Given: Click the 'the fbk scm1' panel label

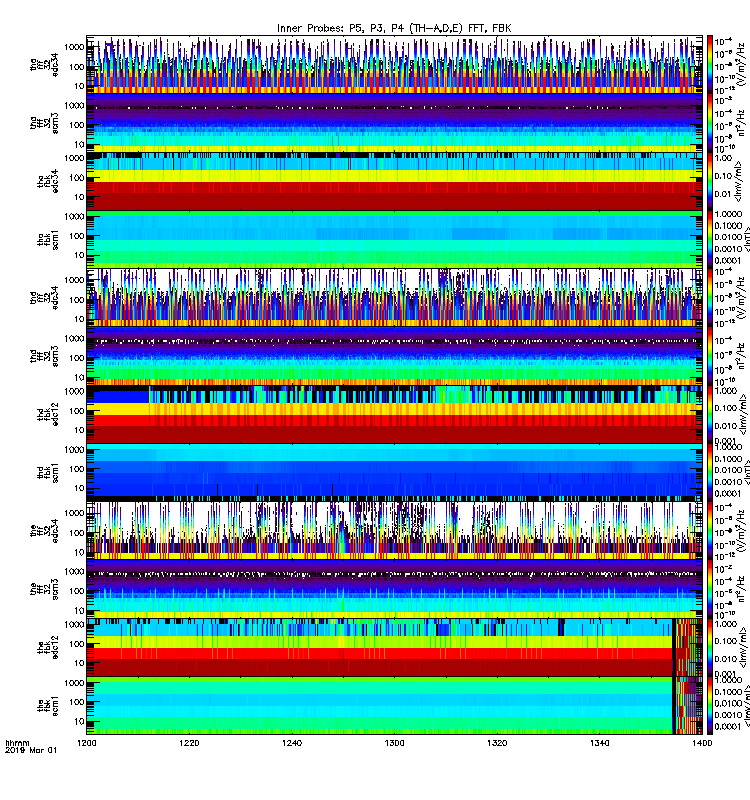Looking at the screenshot, I should pyautogui.click(x=47, y=707).
